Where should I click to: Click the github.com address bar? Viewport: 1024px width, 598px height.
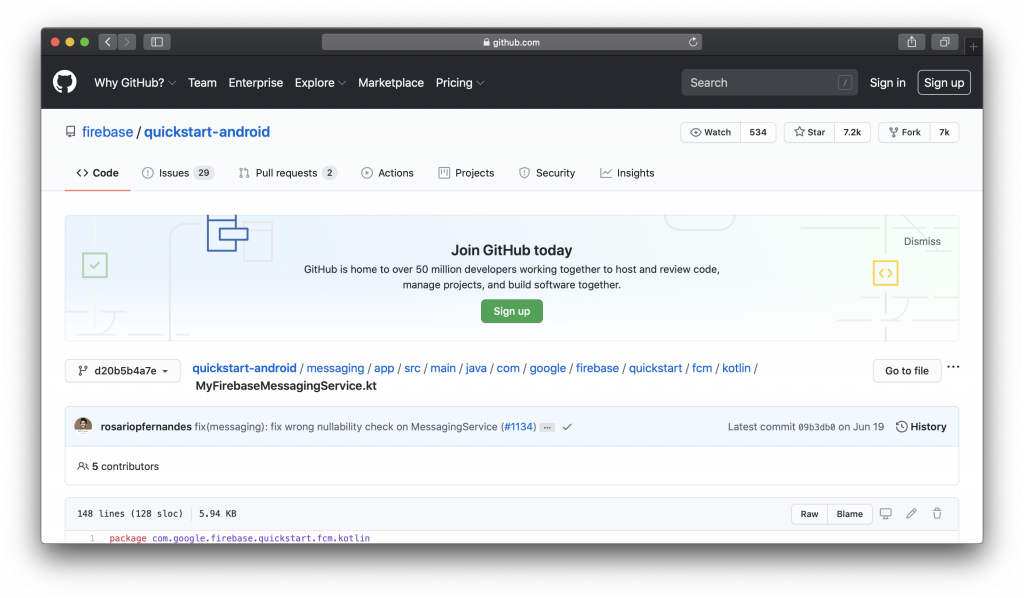coord(511,42)
